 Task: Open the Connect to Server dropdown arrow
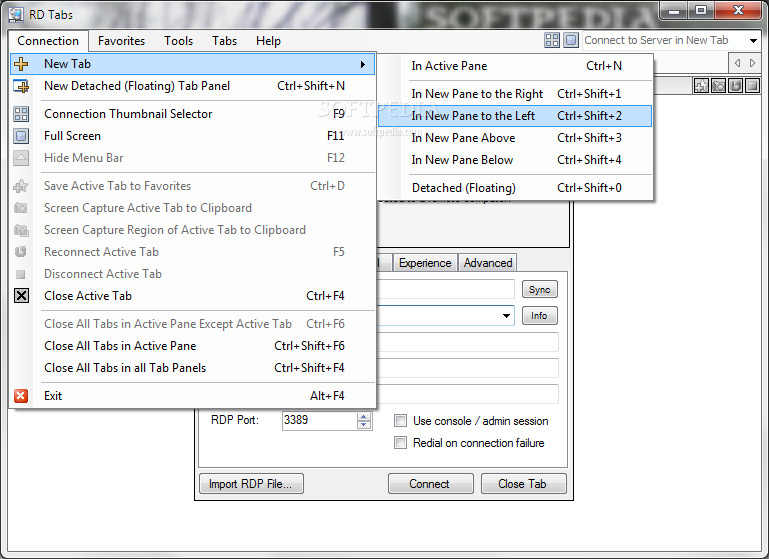pos(753,41)
